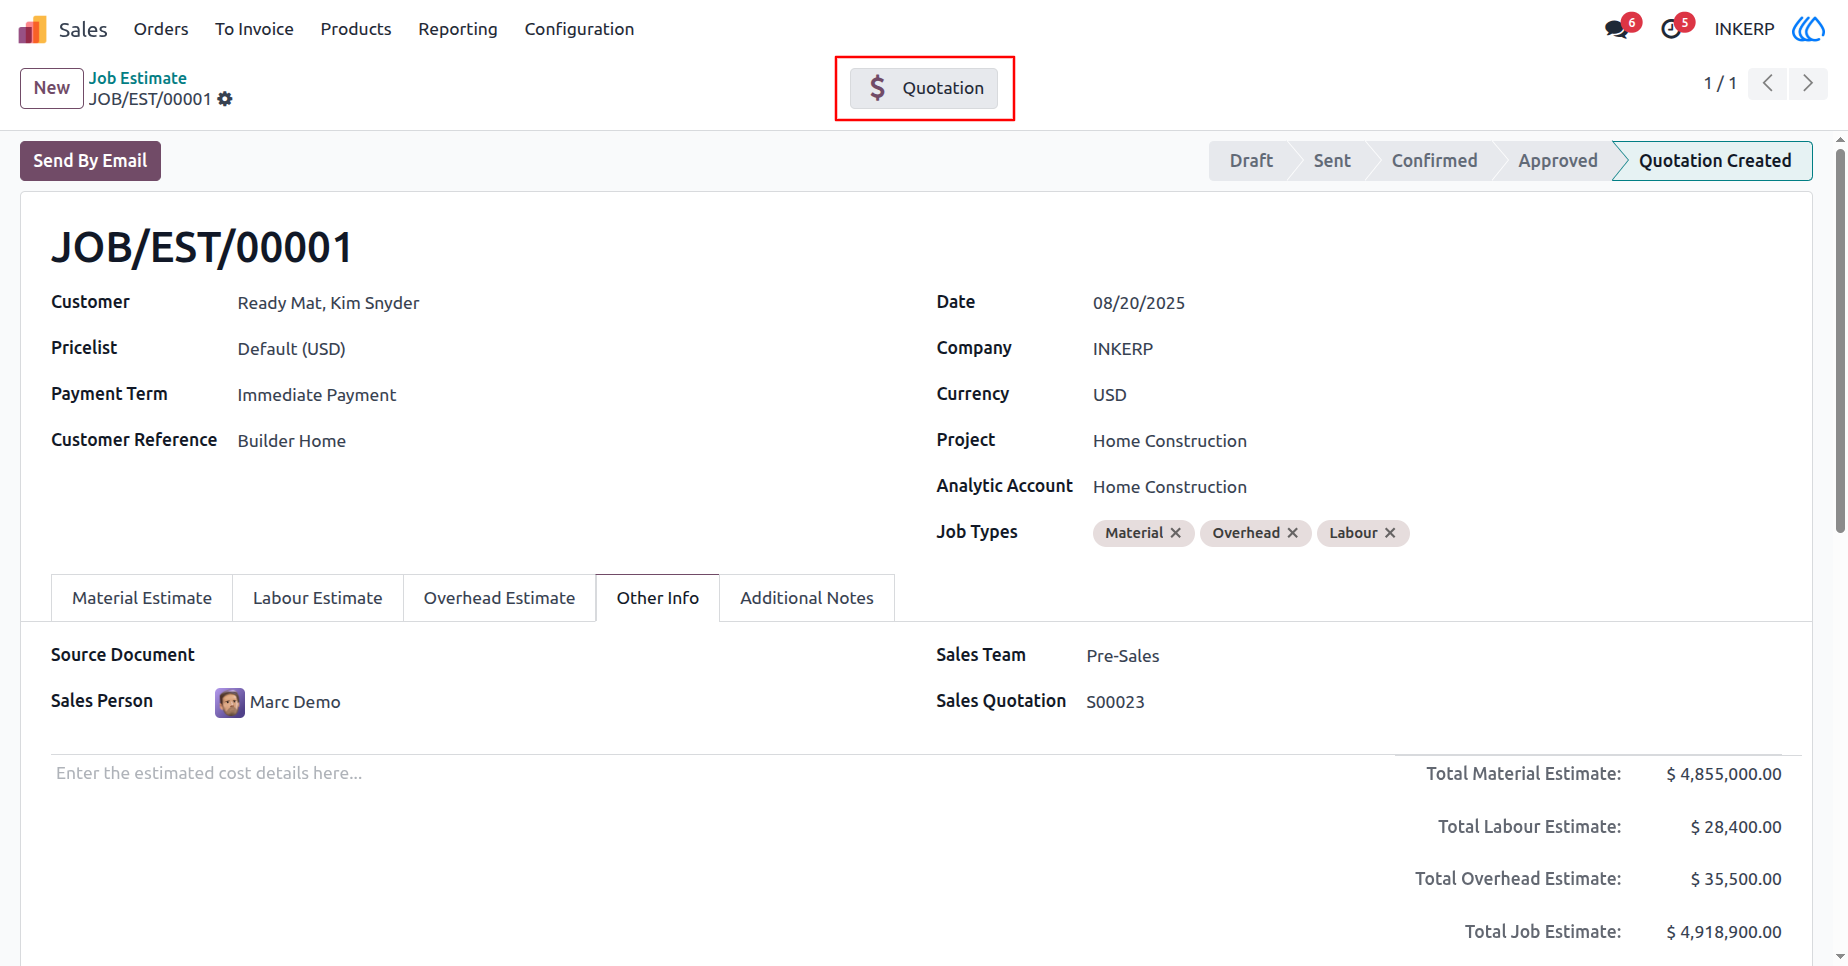The width and height of the screenshot is (1848, 966).
Task: Go to the next record arrow
Action: pyautogui.click(x=1808, y=83)
